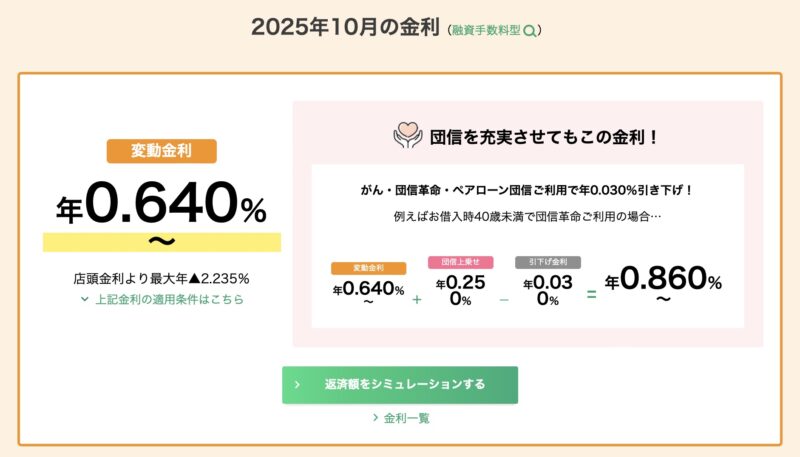This screenshot has width=800, height=457.
Task: Click the magnifier icon beside 融資手数料型
Action: tap(530, 30)
